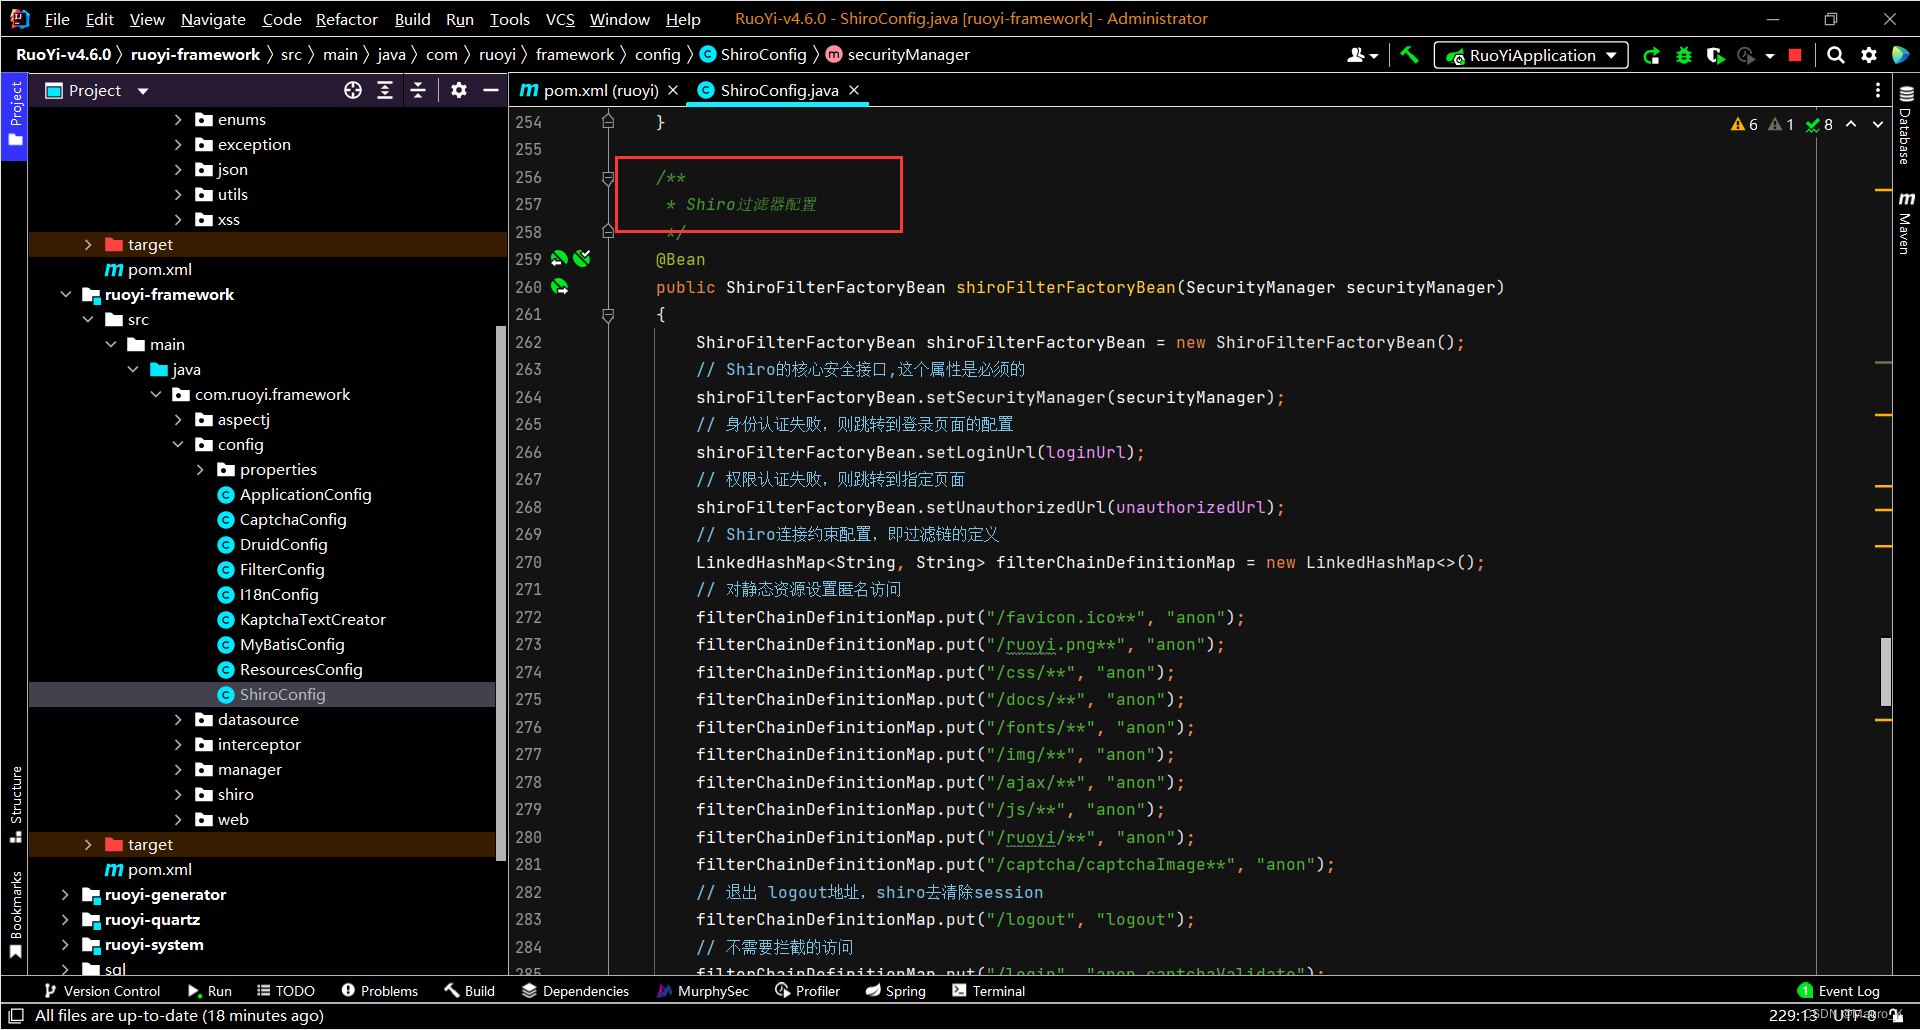Click the Spring bean gutter icon on line 260
The image size is (1920, 1030).
(x=560, y=287)
